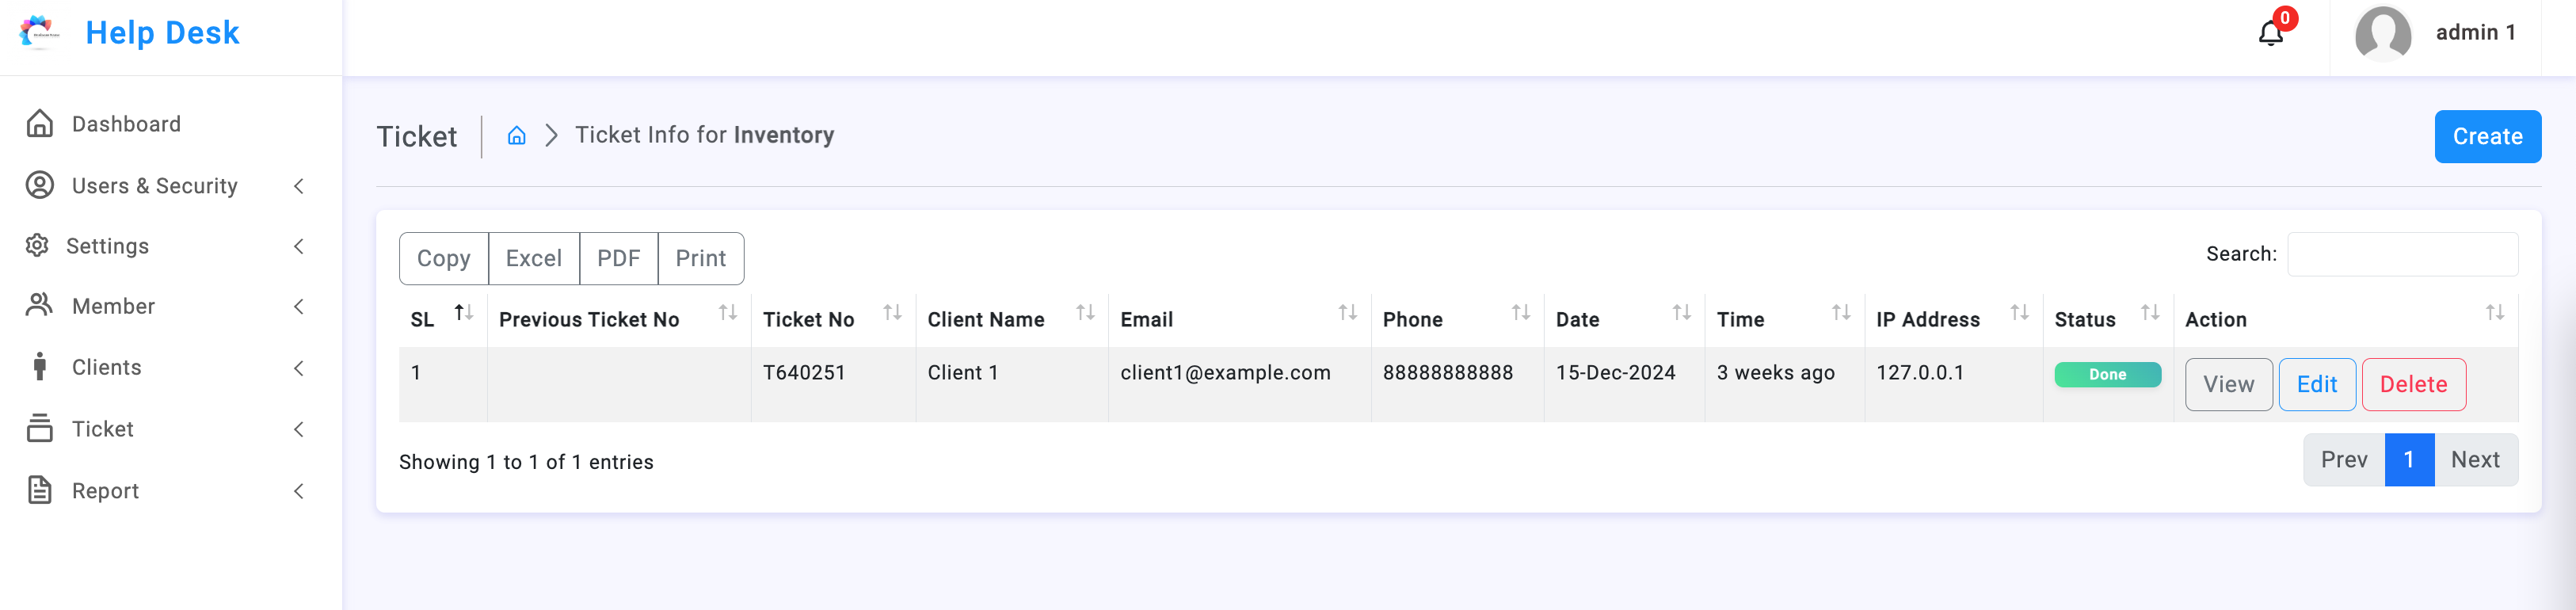Copy table data with Copy button
Screen dimensions: 2576x610
pyautogui.click(x=444, y=258)
